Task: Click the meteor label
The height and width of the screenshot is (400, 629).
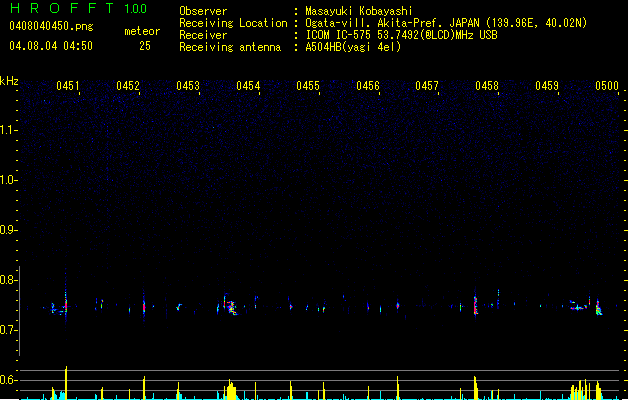Action: tap(142, 31)
